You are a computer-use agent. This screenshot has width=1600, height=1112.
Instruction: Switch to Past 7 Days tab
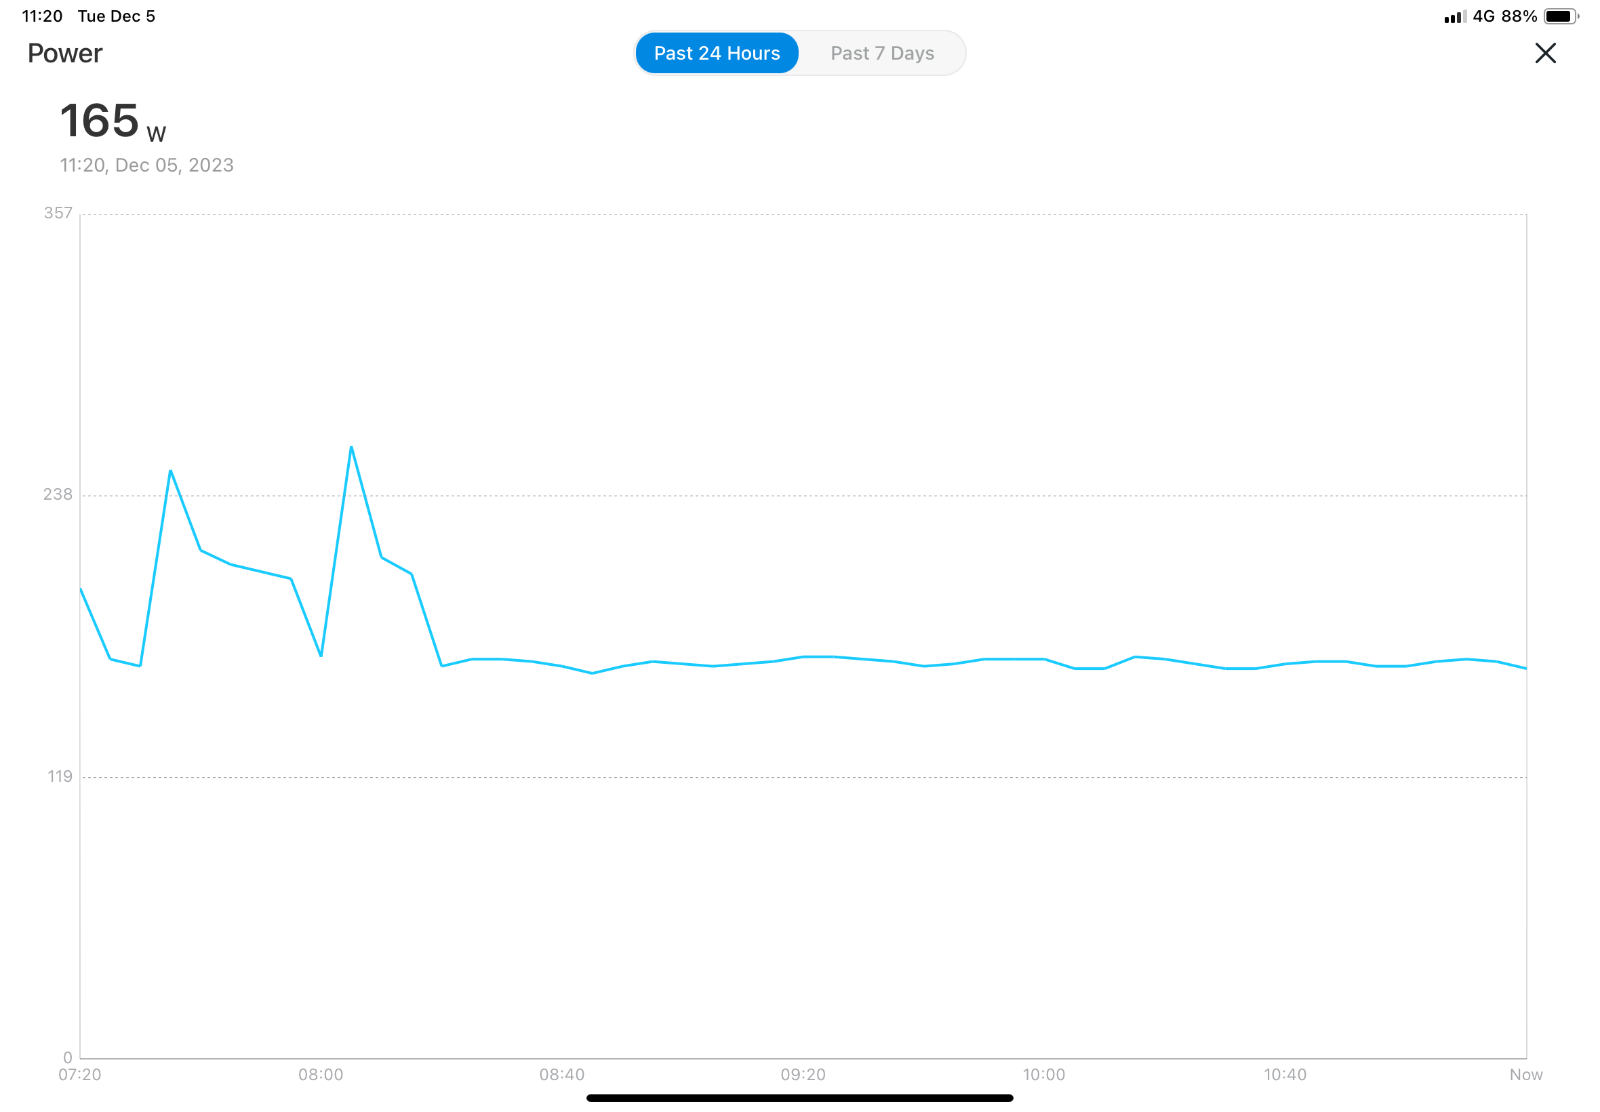882,53
